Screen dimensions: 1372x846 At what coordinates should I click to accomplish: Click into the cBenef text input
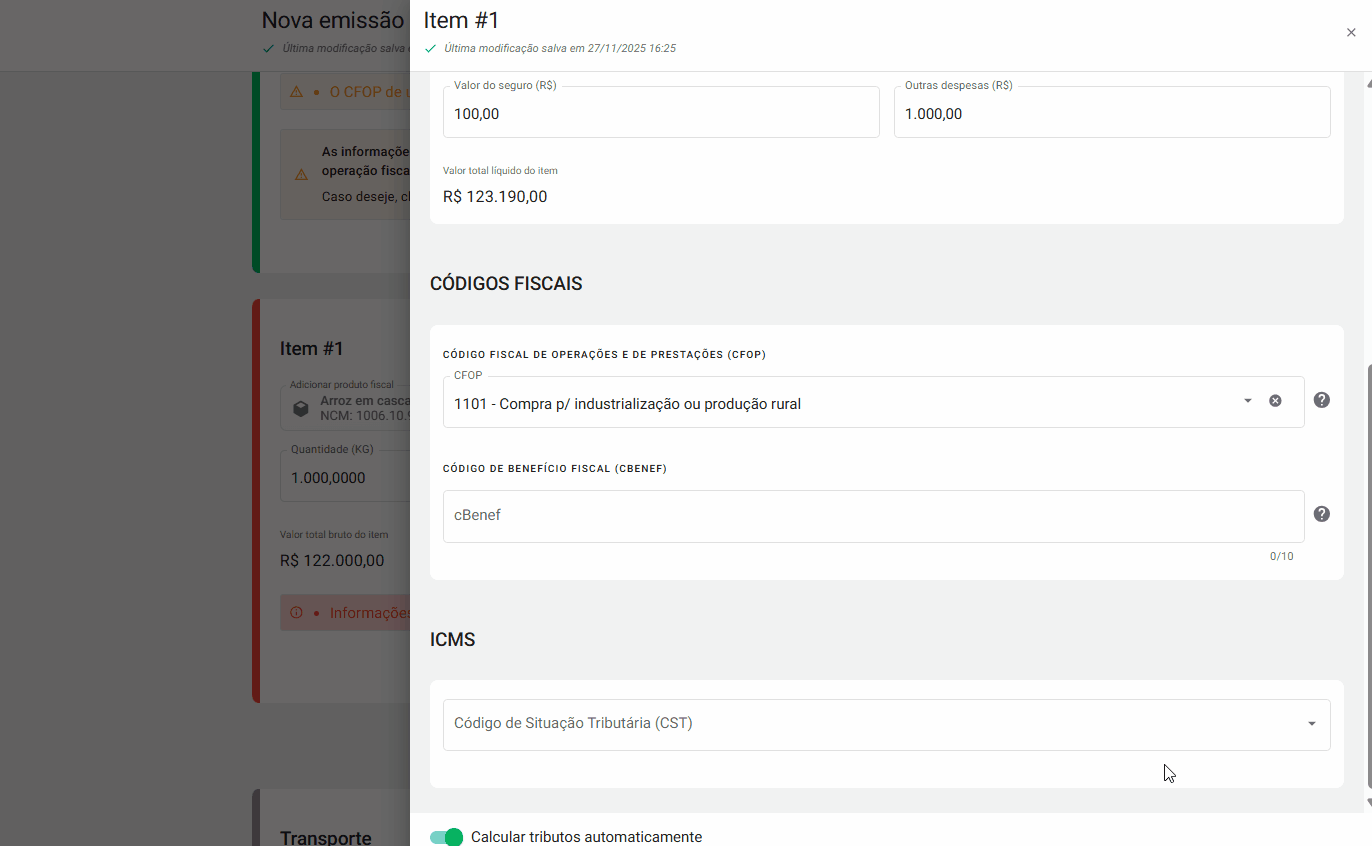point(872,516)
